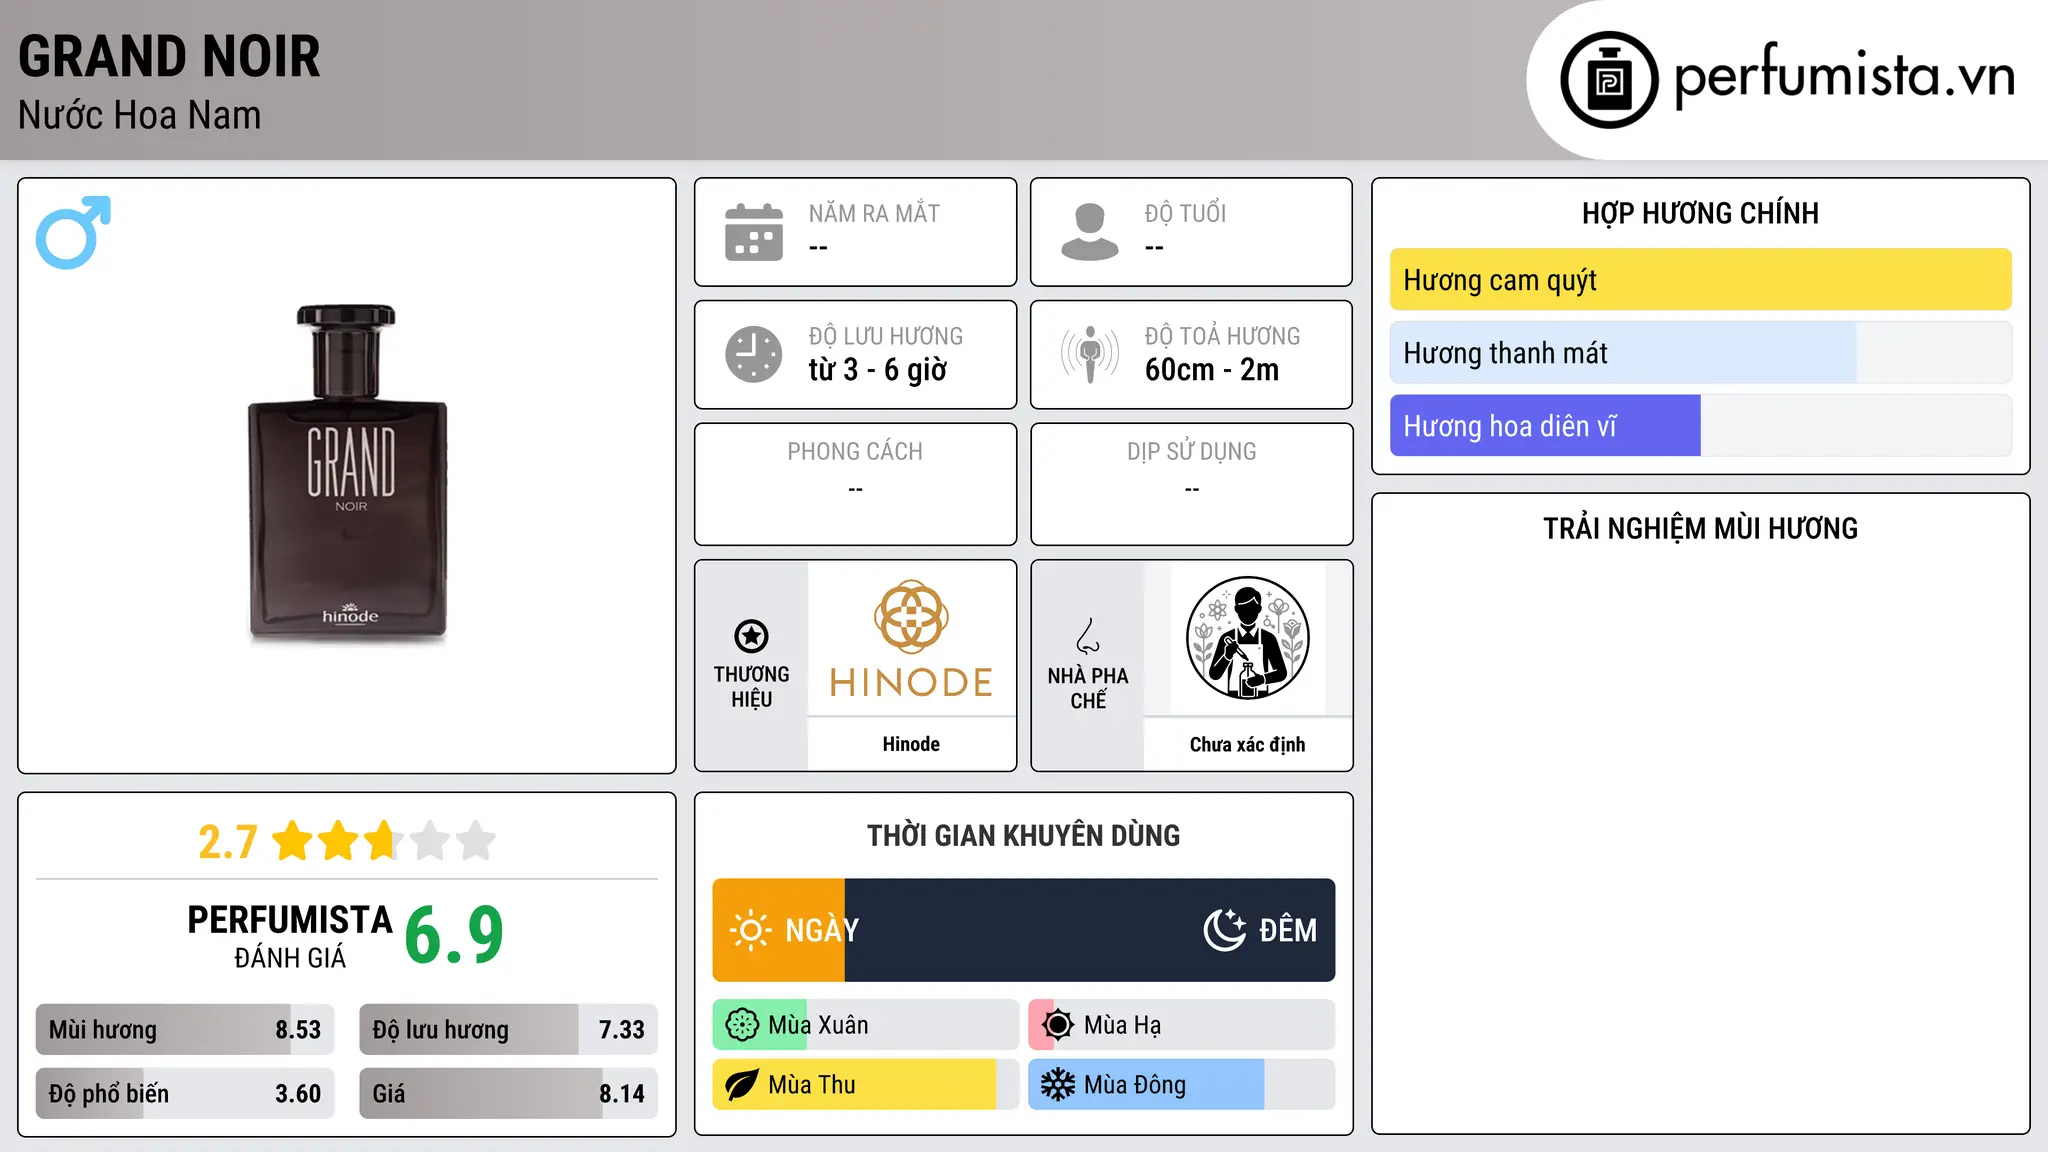
Task: Click the NHÀ PHA CHẾ label
Action: click(x=1088, y=688)
